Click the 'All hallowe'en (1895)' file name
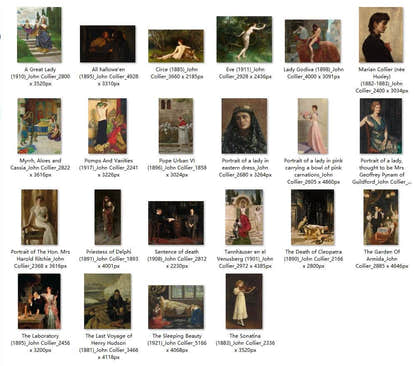416x366 pixels. [x=109, y=76]
